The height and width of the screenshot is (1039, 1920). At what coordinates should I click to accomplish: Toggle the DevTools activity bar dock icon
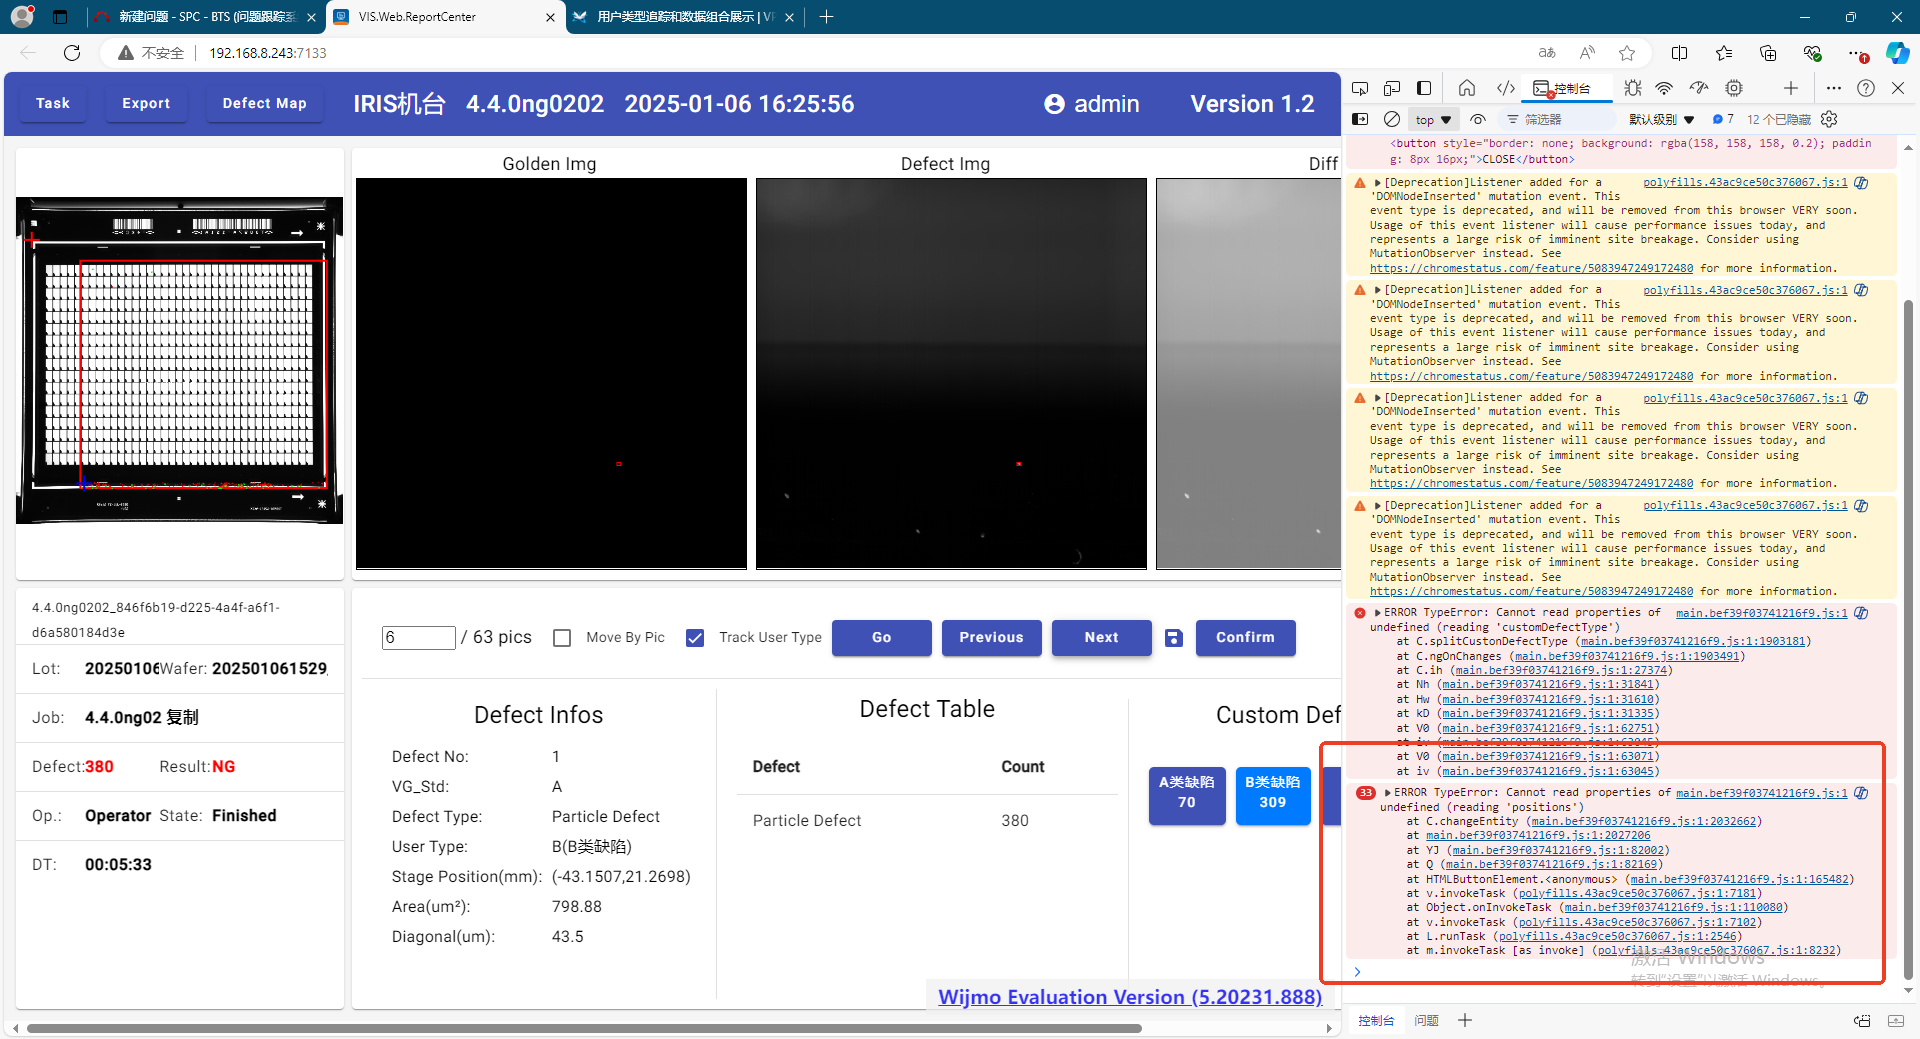pyautogui.click(x=1424, y=88)
